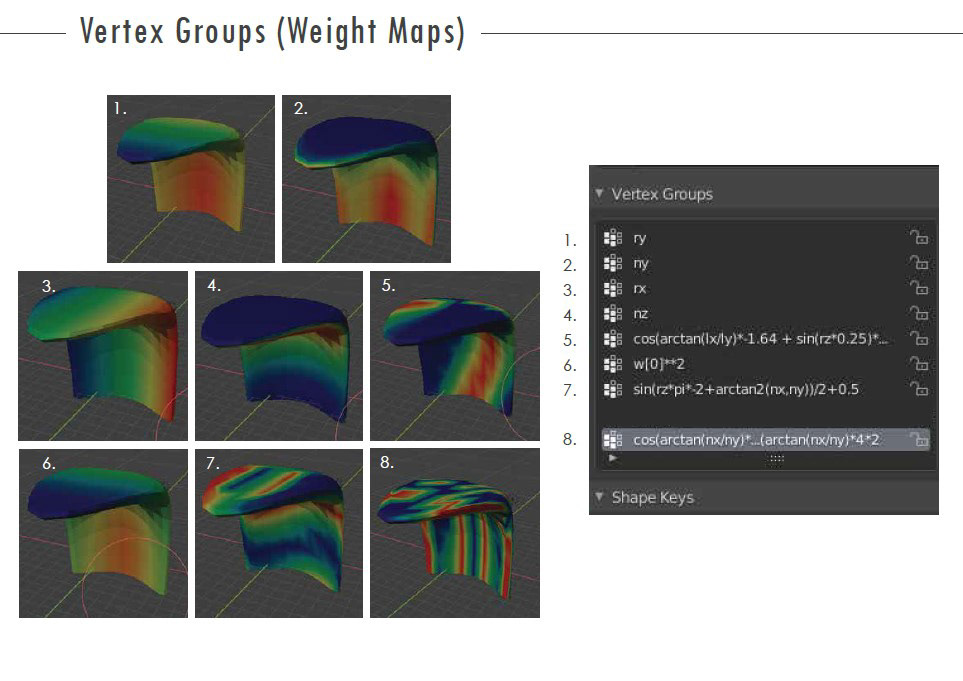Toggle the lock for w[0]**2 group
Viewport: 963px width, 681px height.
click(919, 363)
